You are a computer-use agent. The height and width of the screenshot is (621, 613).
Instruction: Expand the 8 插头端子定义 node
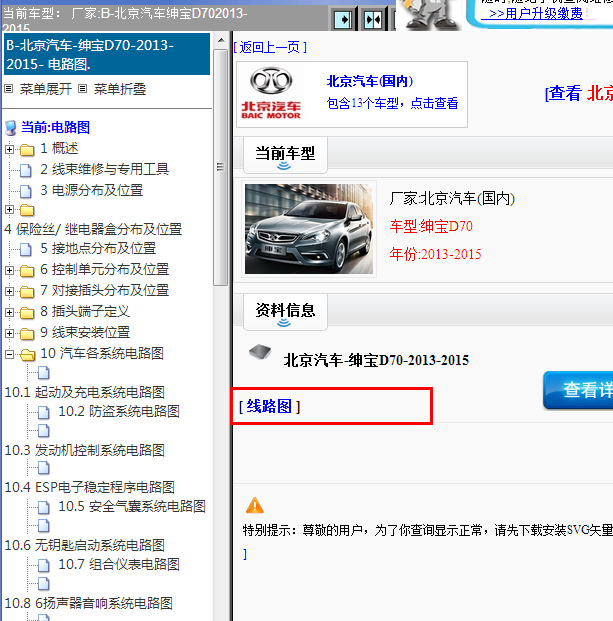10,312
